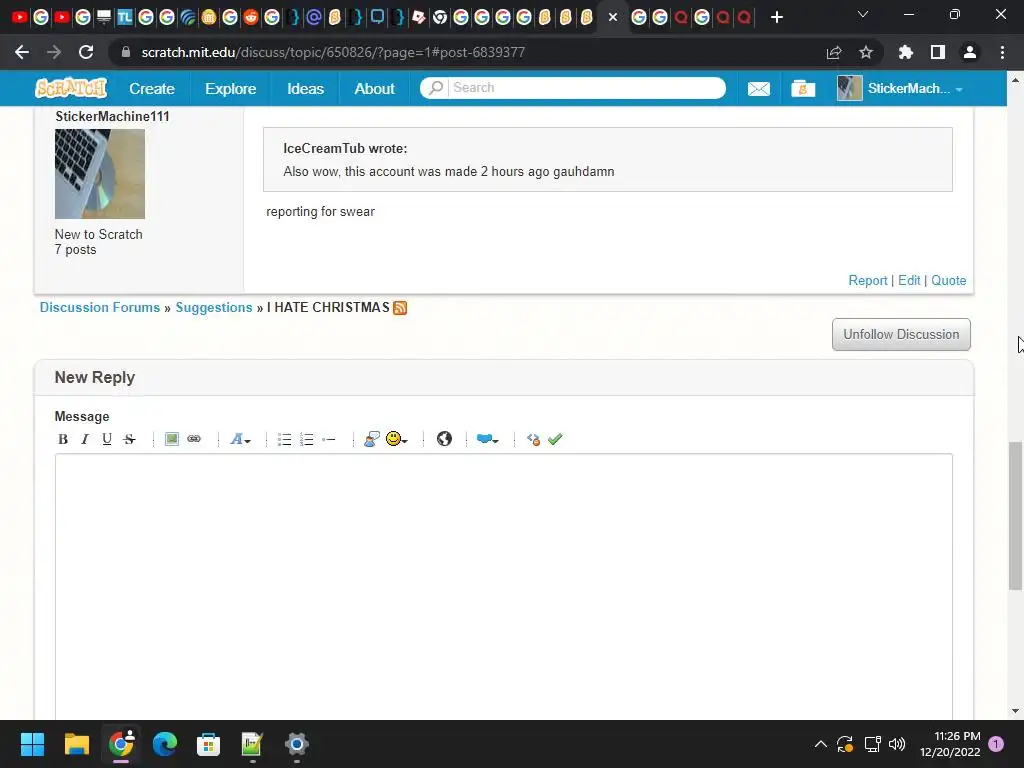Open File Explorer from taskbar

(76, 744)
